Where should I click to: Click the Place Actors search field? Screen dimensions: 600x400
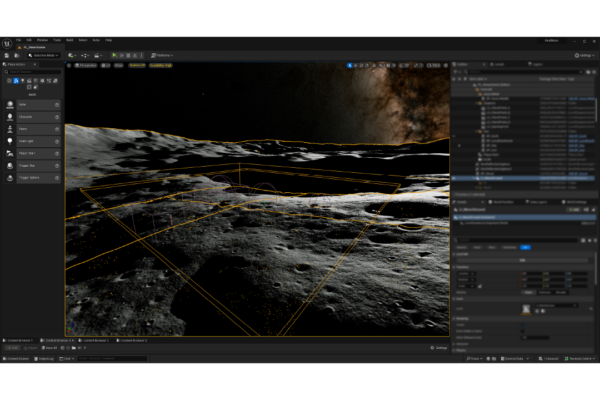pyautogui.click(x=32, y=73)
